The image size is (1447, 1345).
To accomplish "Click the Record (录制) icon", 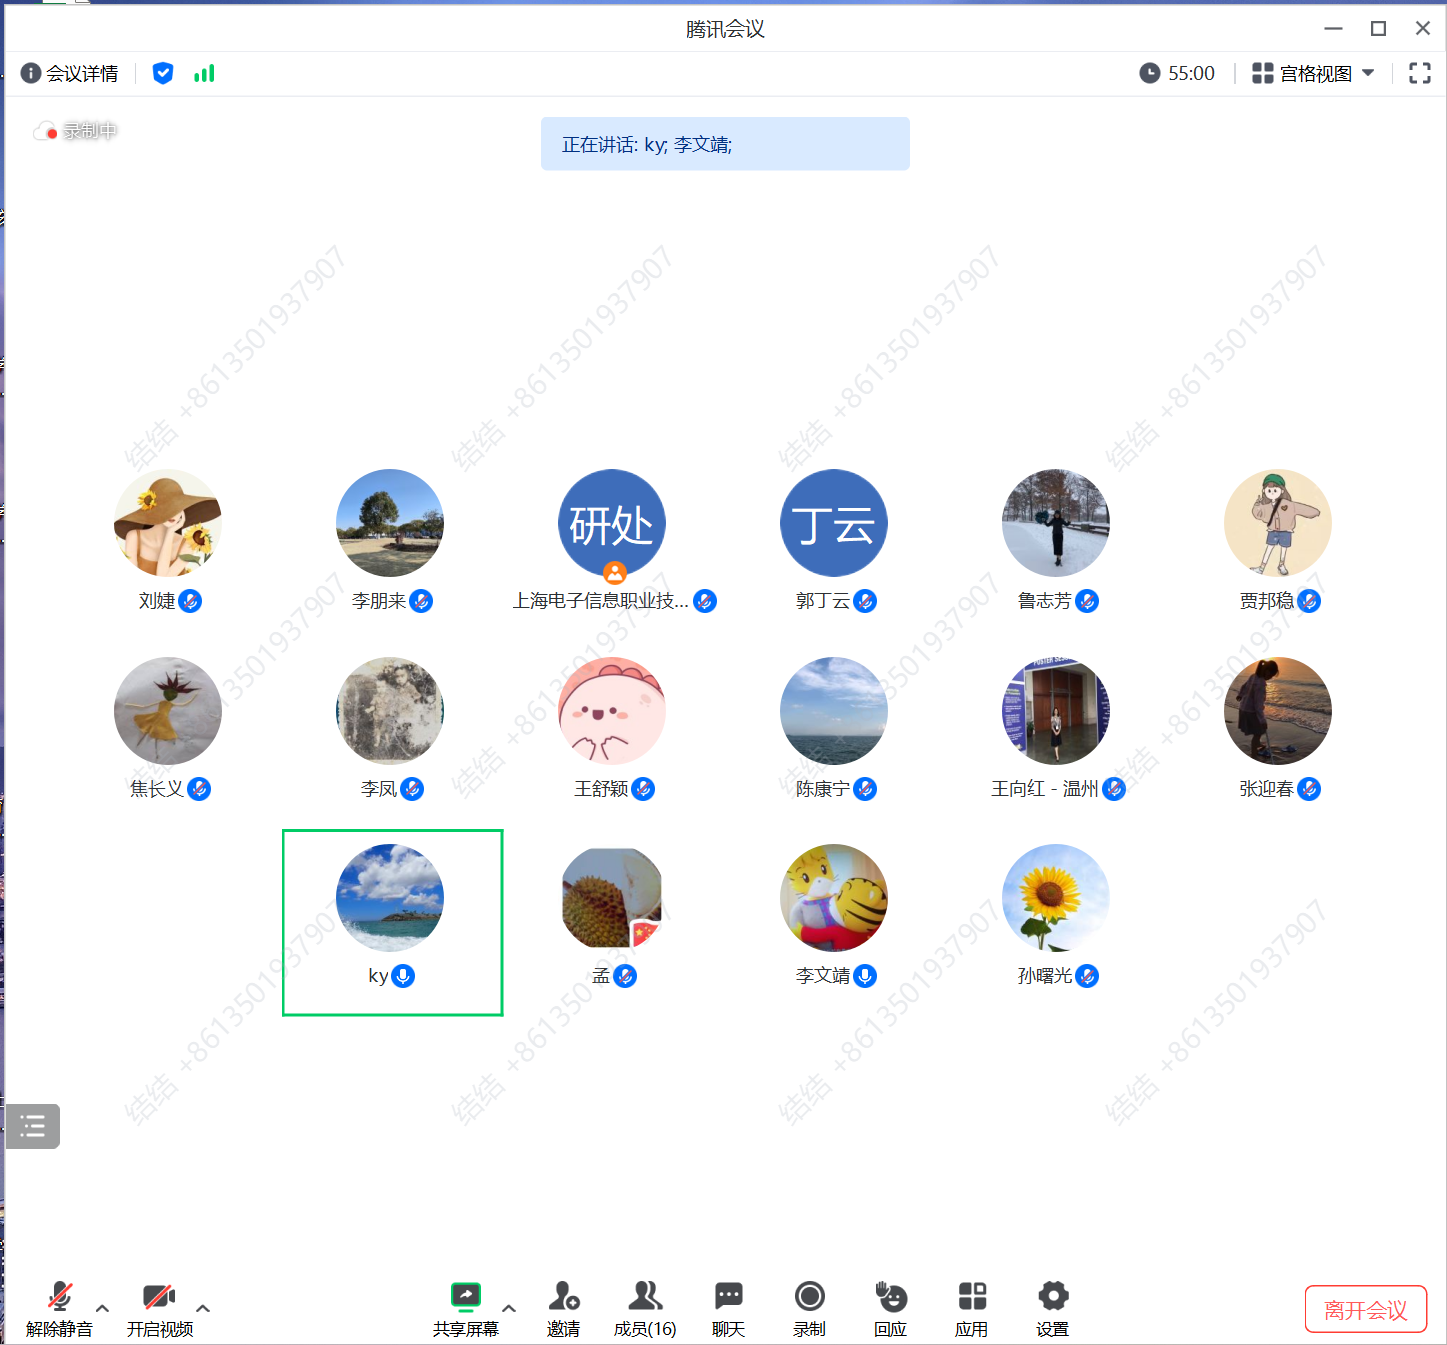I will coord(809,1298).
